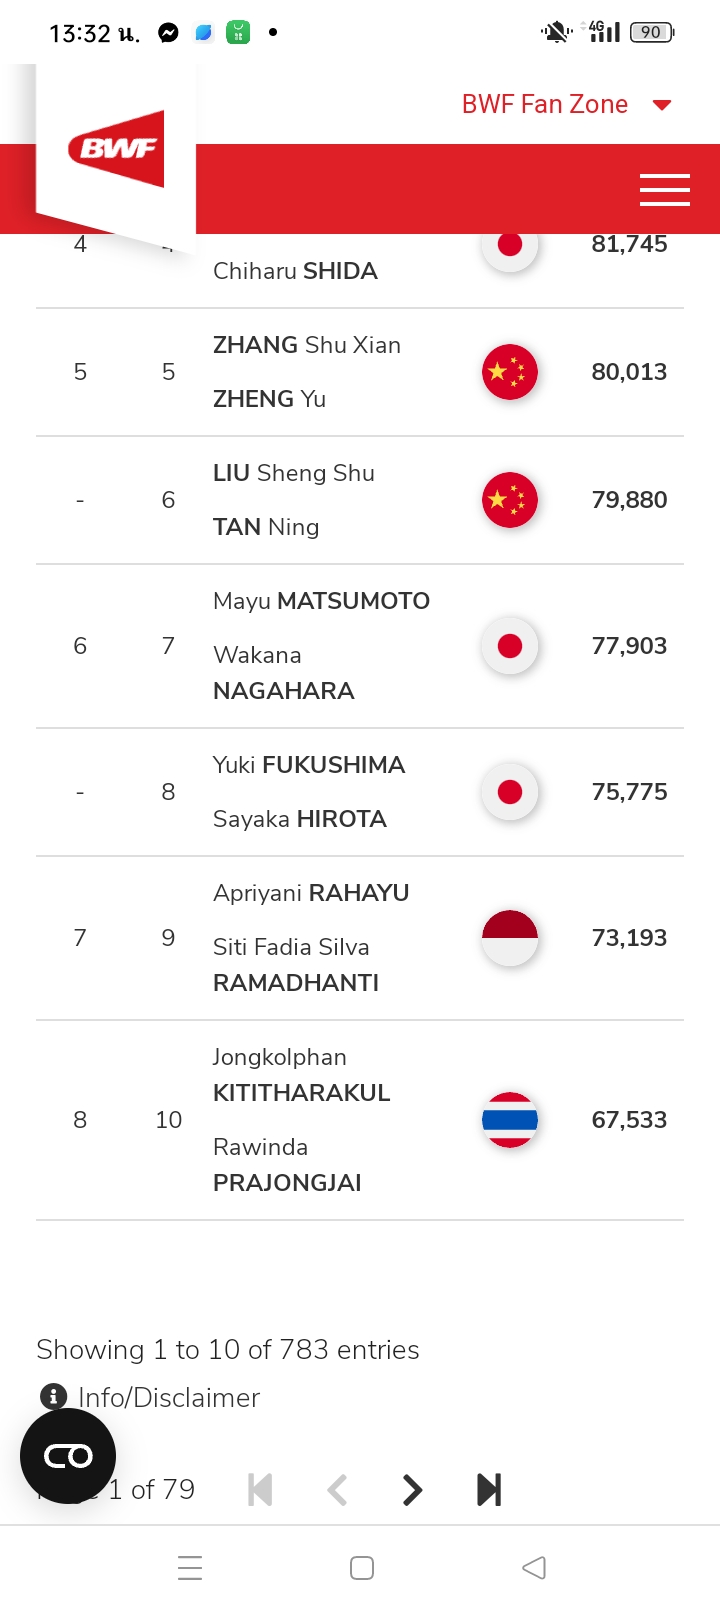Tap Thailand flag beside KITITHARAKUL
The image size is (720, 1612).
pyautogui.click(x=510, y=1120)
